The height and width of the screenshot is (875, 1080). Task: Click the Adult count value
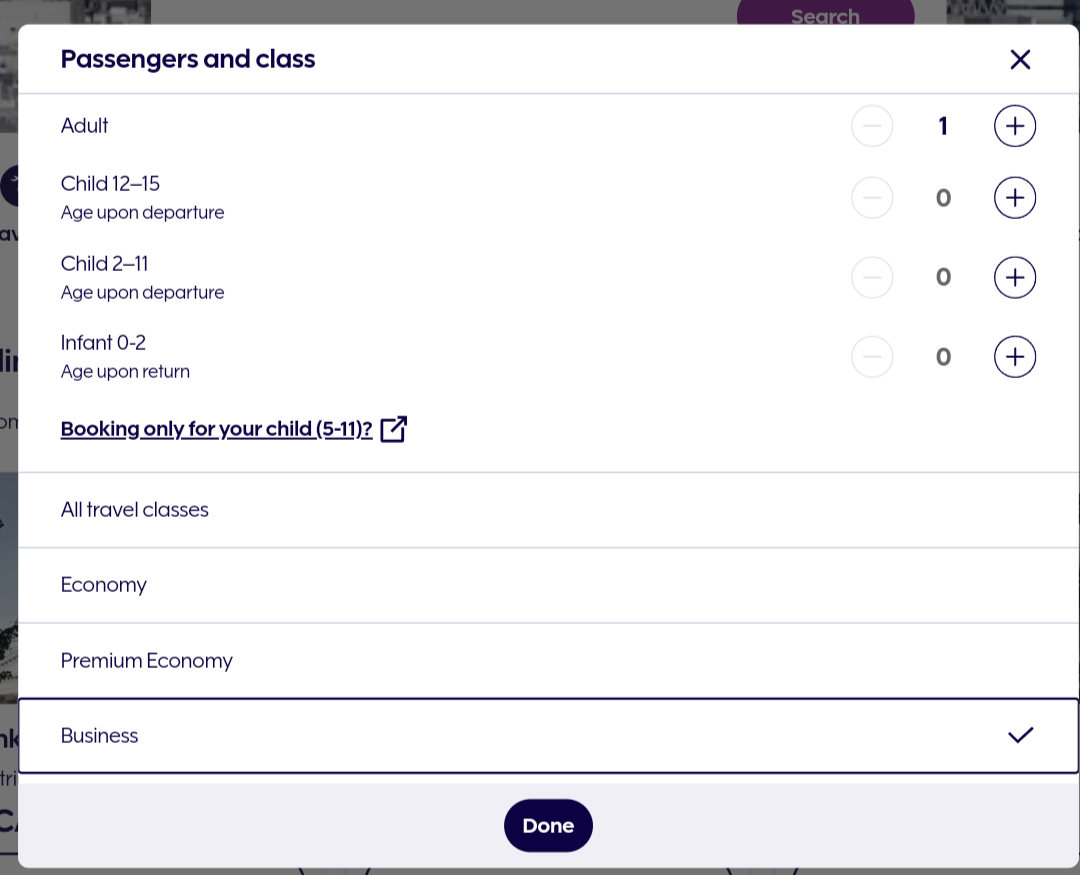coord(943,126)
